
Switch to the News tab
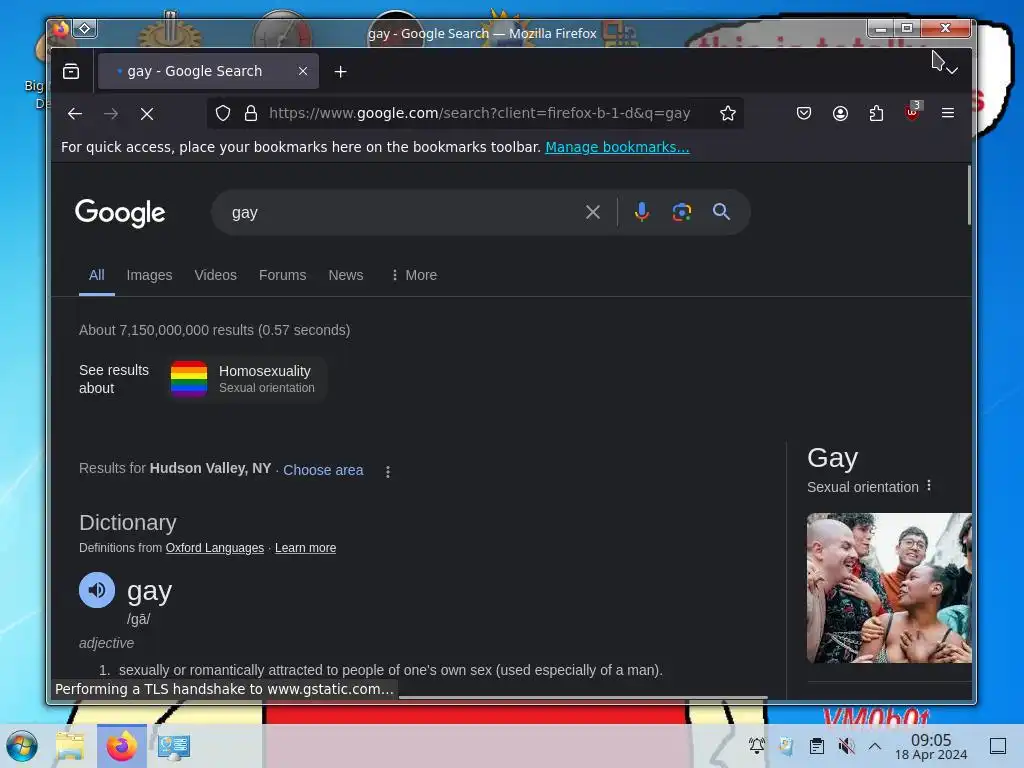pyautogui.click(x=345, y=276)
